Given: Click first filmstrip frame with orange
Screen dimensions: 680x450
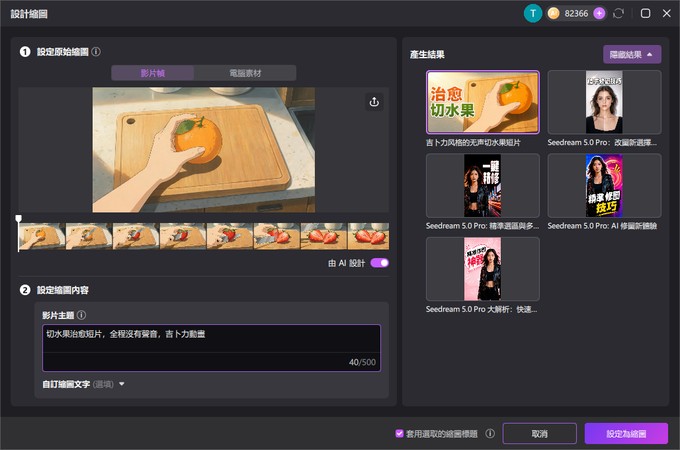Looking at the screenshot, I should [42, 236].
